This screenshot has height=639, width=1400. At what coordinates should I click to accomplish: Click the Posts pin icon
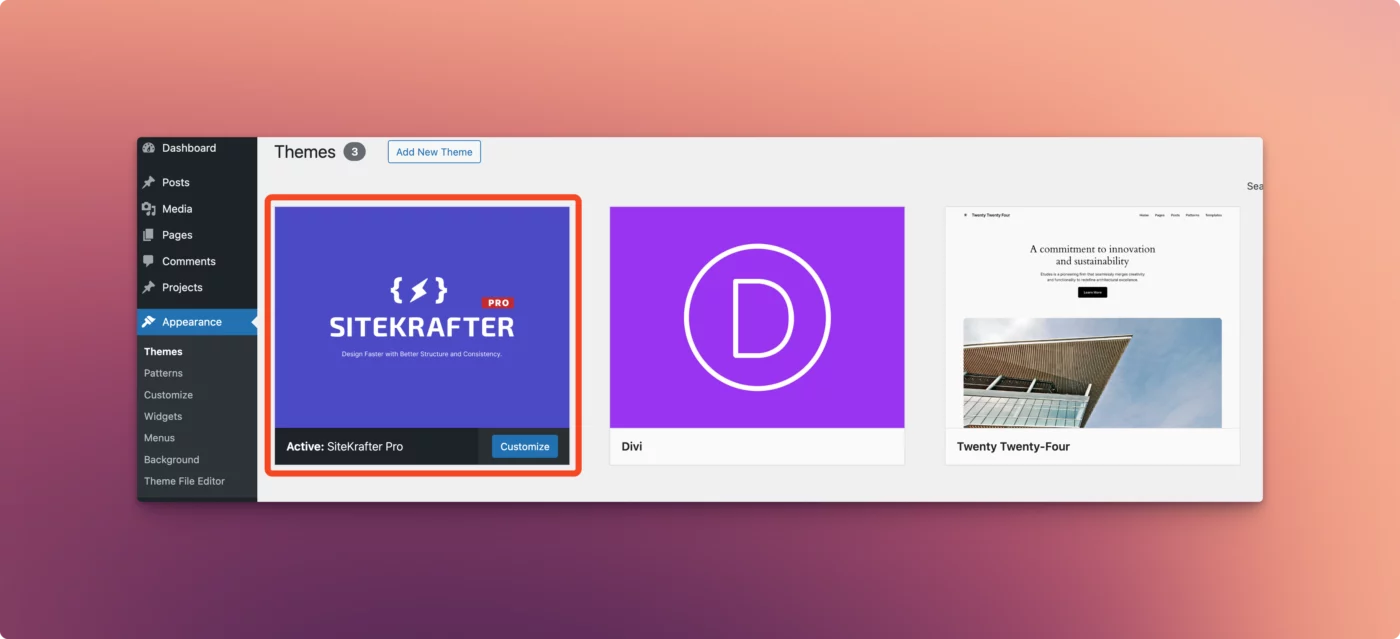click(x=149, y=183)
